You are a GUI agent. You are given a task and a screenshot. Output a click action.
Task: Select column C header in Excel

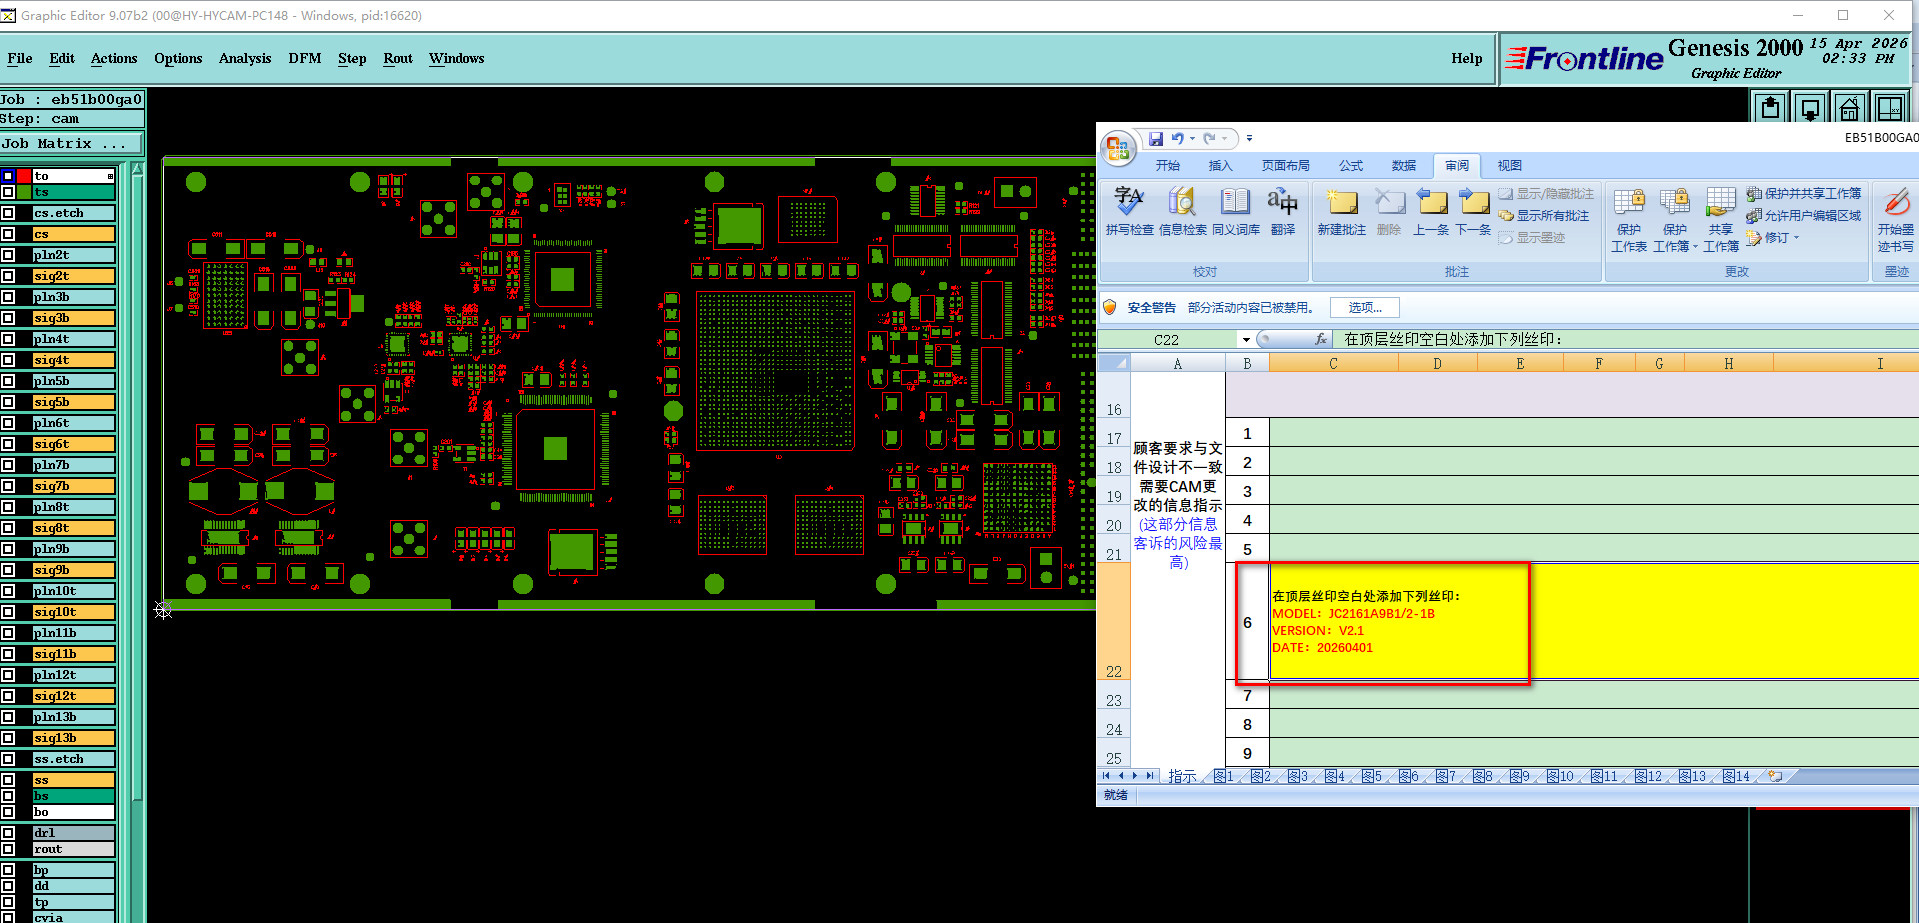[x=1333, y=364]
